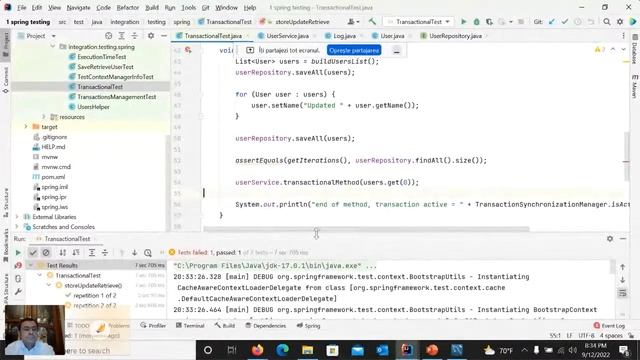Open Profiler tool window
The image size is (640, 360).
[x=153, y=326]
